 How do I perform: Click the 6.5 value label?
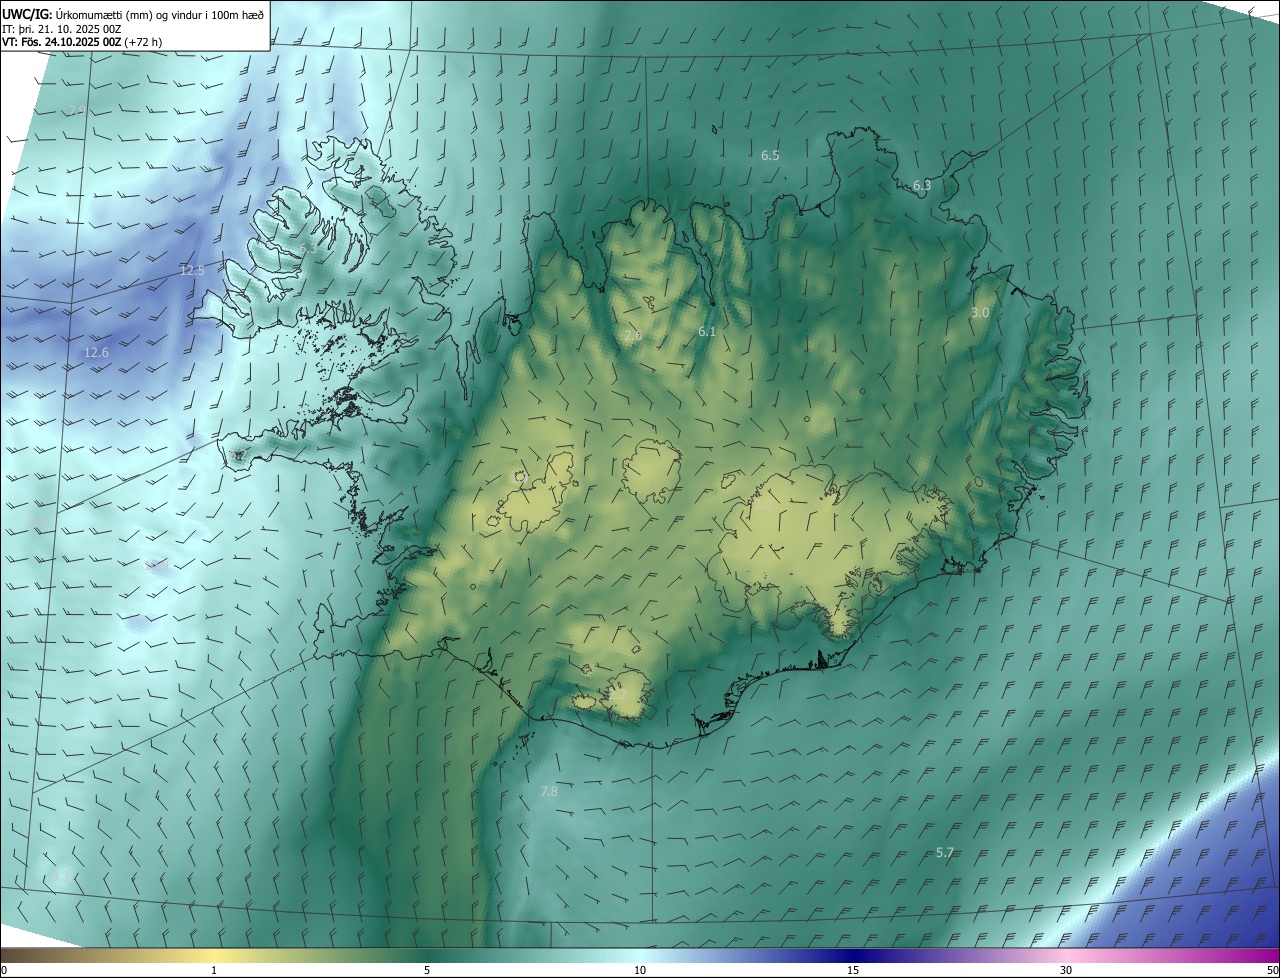[770, 155]
